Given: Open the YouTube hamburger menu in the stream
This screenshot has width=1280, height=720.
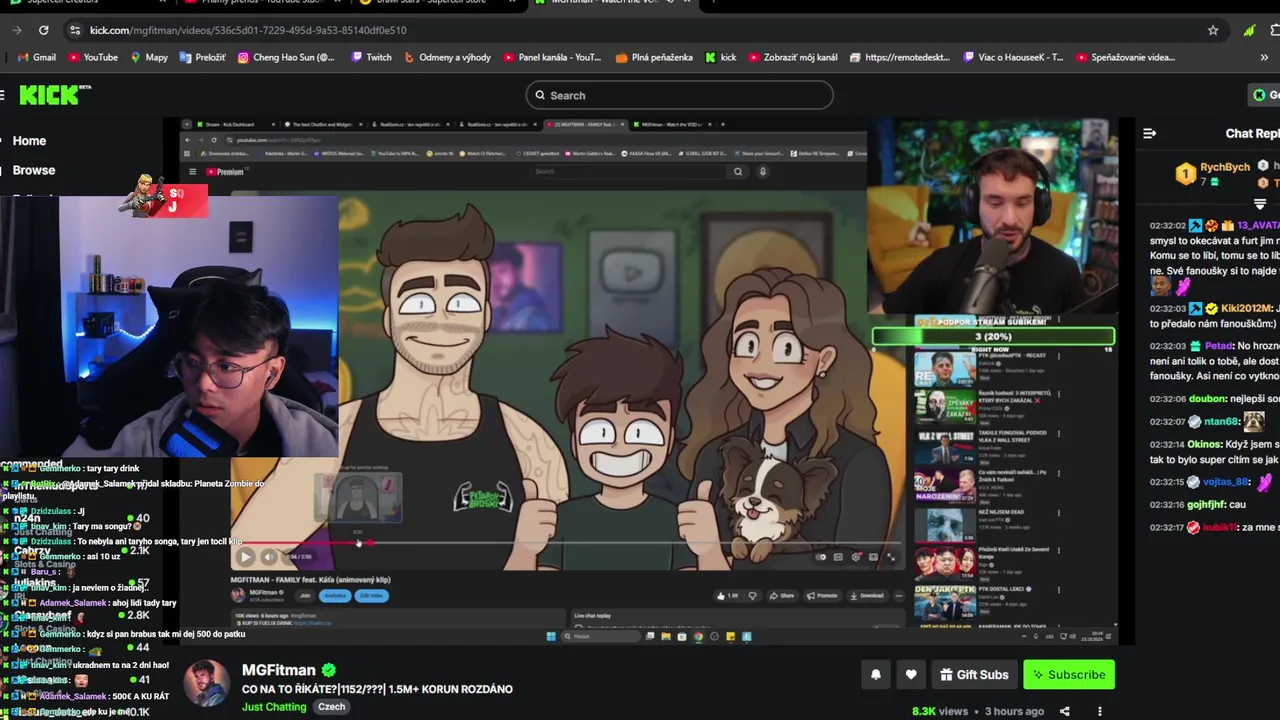Looking at the screenshot, I should (x=192, y=172).
